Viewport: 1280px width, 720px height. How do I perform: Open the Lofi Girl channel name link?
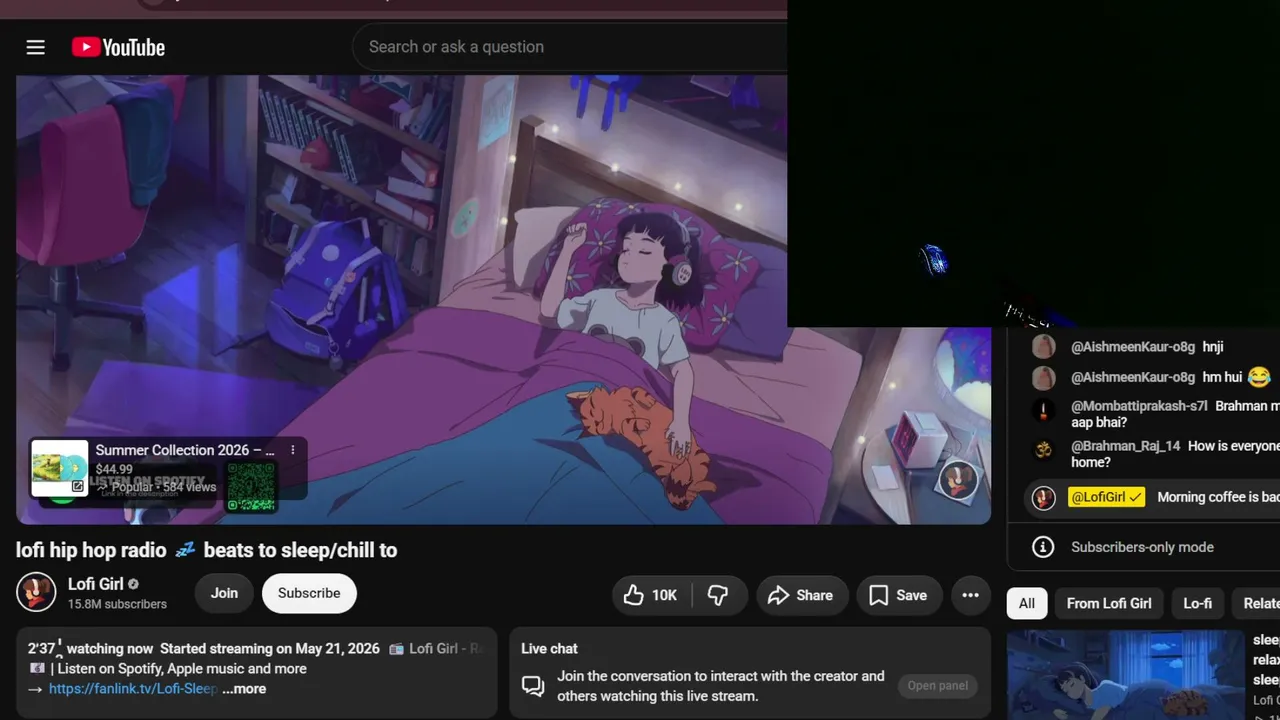coord(96,584)
